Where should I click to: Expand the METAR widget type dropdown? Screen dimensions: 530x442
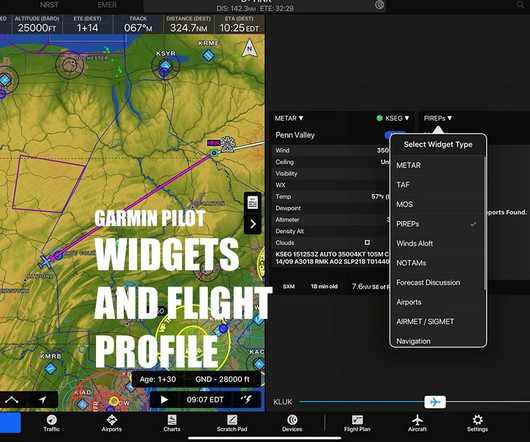click(x=289, y=118)
